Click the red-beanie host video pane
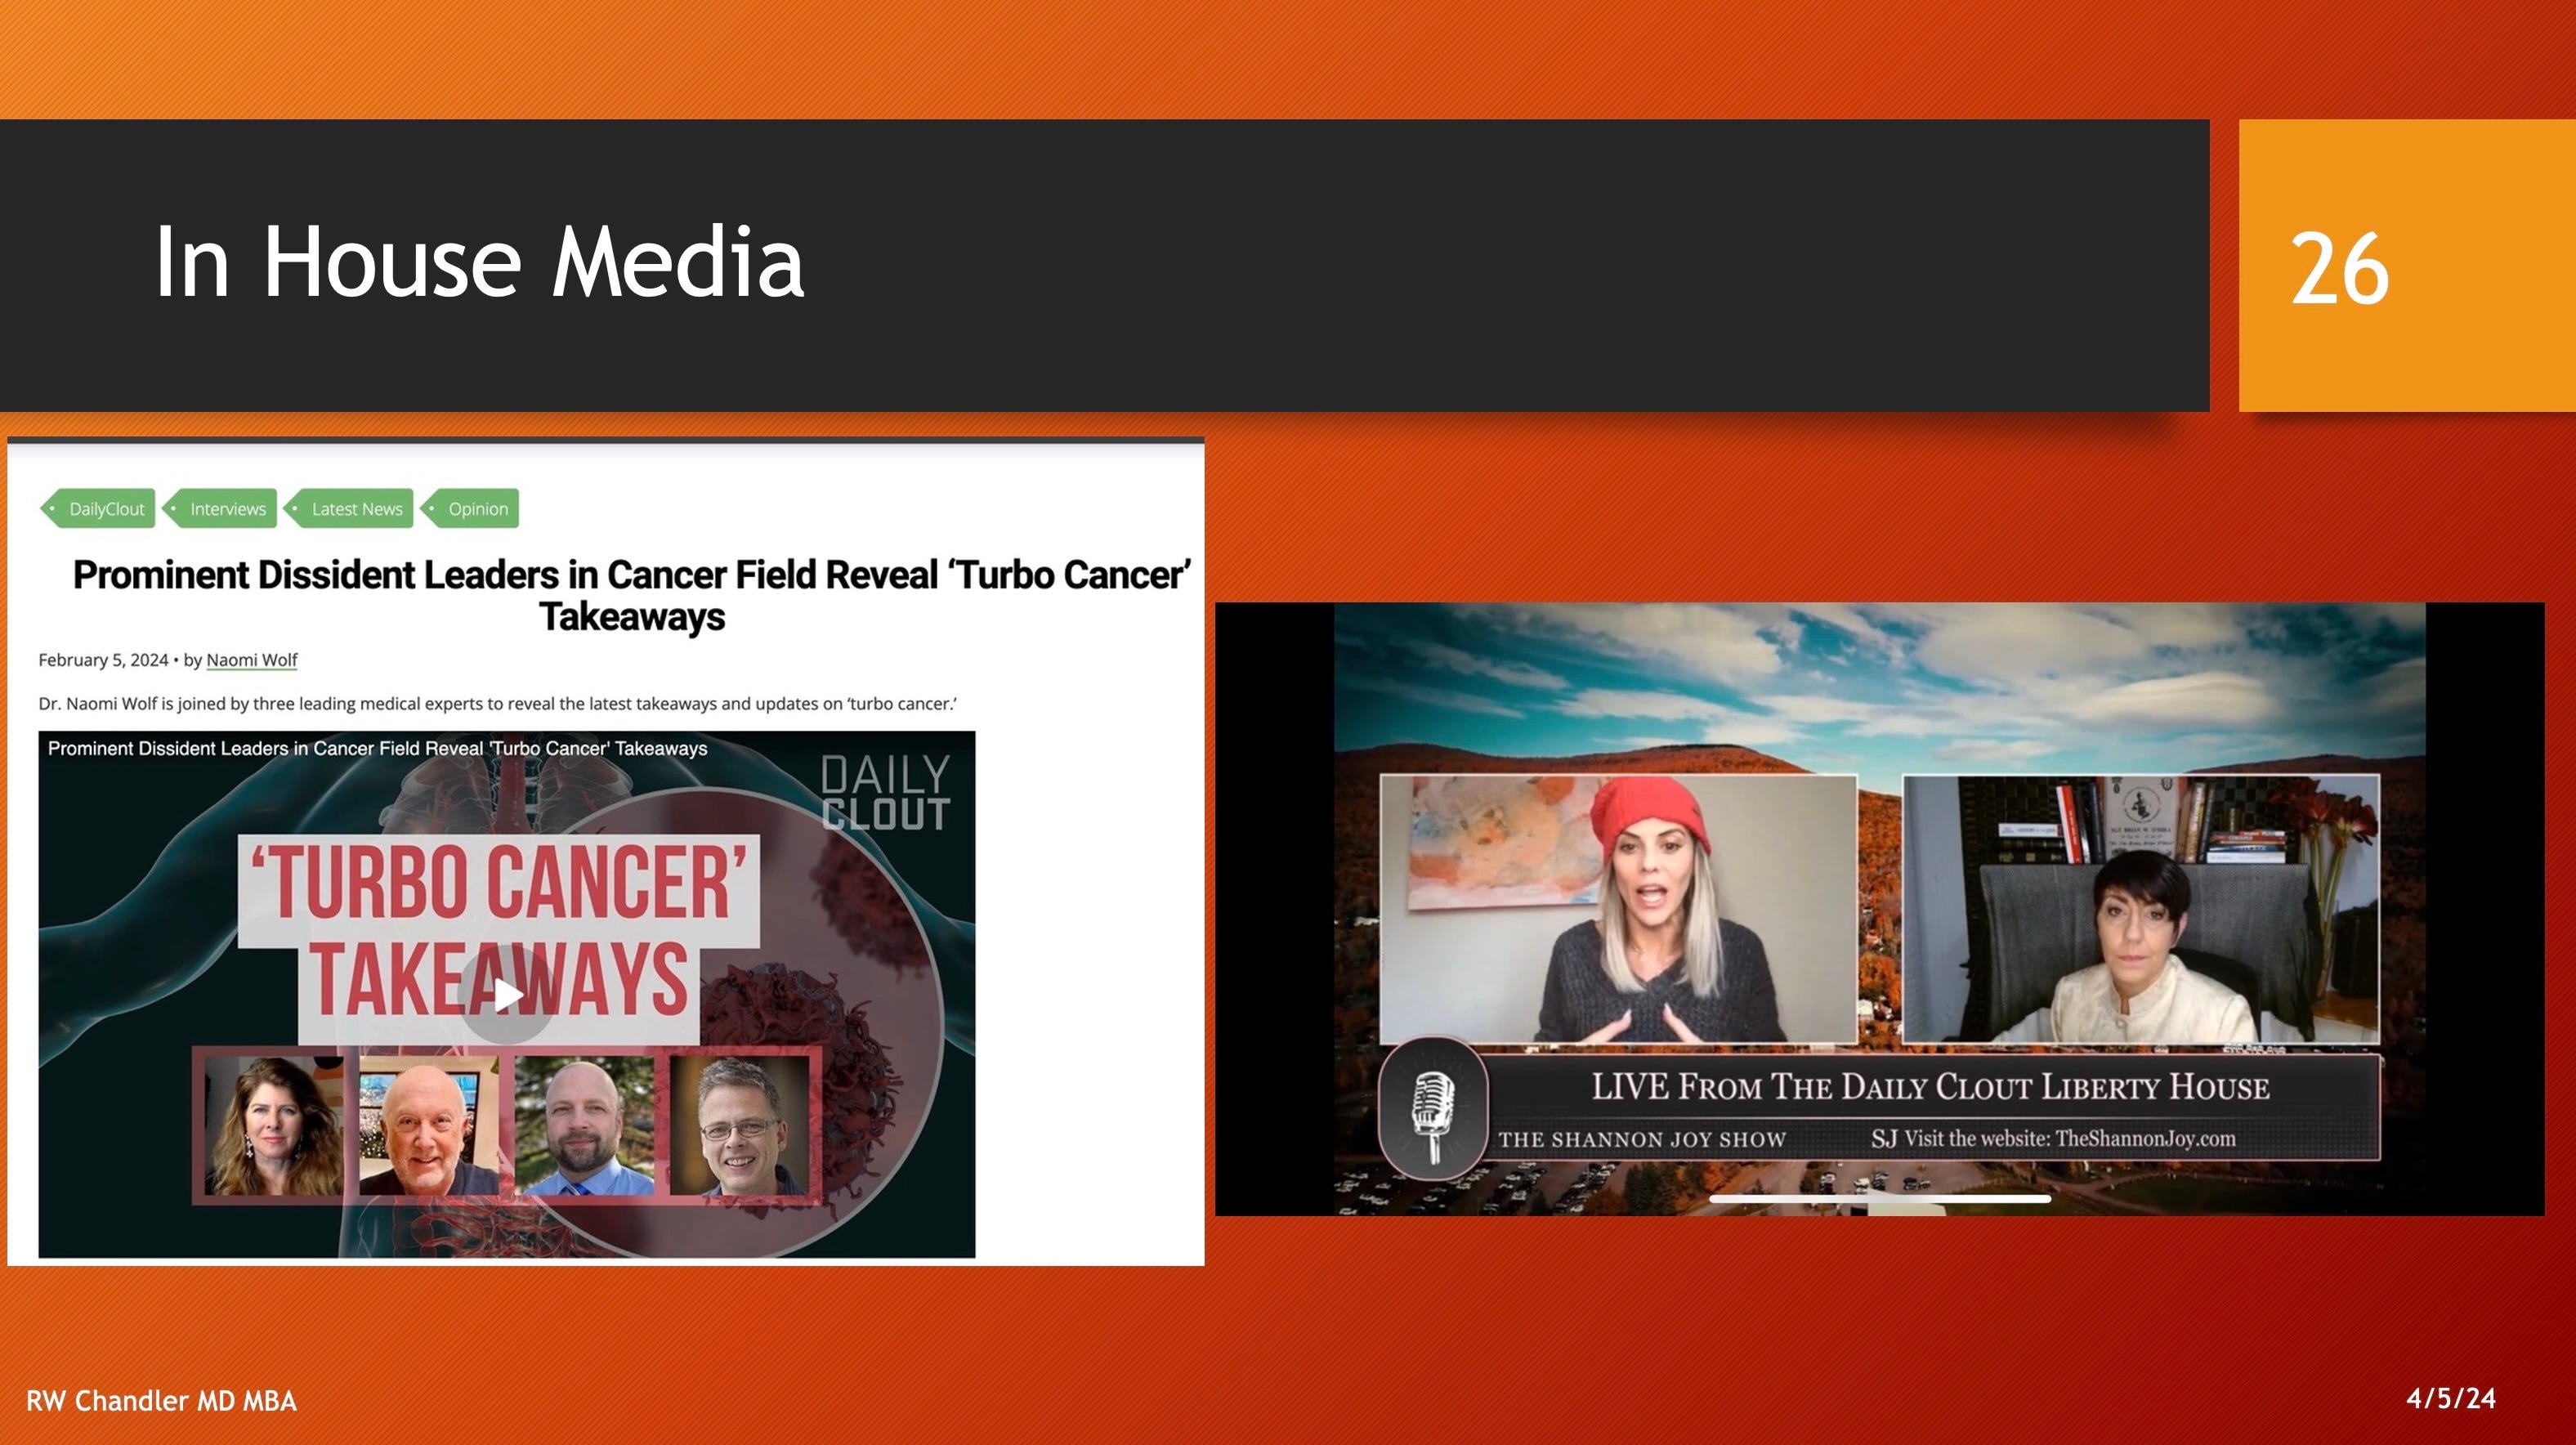2576x1445 pixels. tap(1618, 909)
